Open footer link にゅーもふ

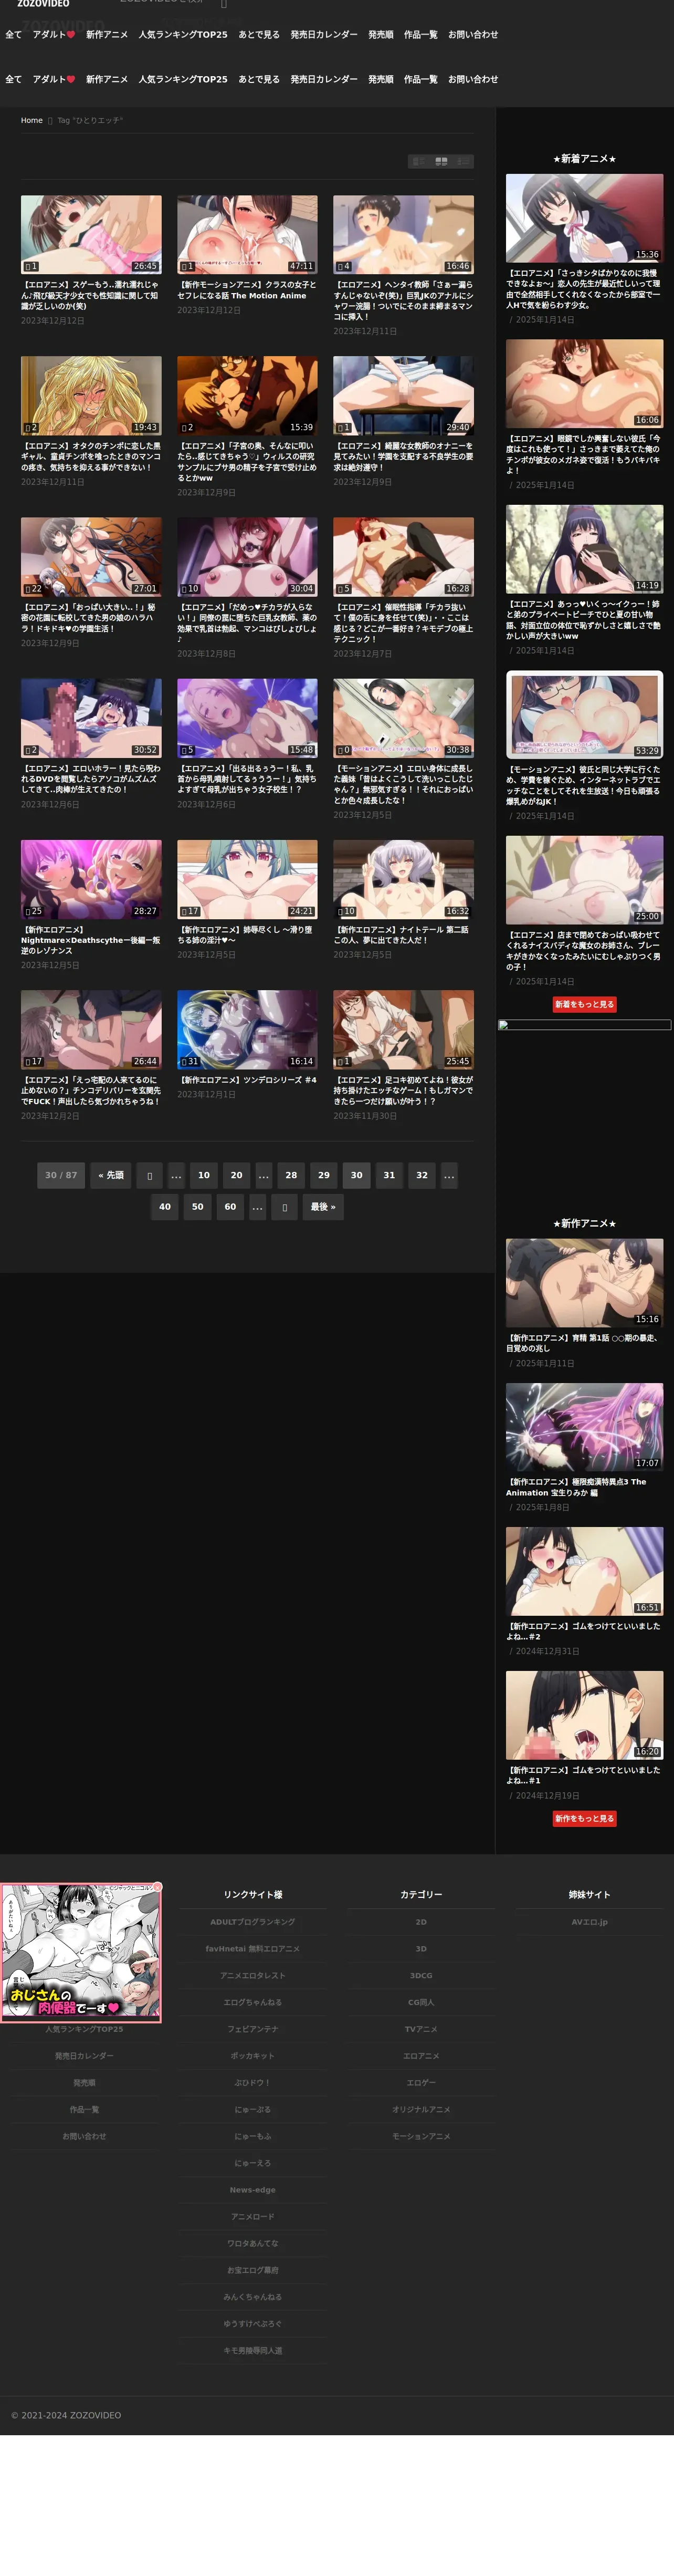click(x=253, y=2136)
